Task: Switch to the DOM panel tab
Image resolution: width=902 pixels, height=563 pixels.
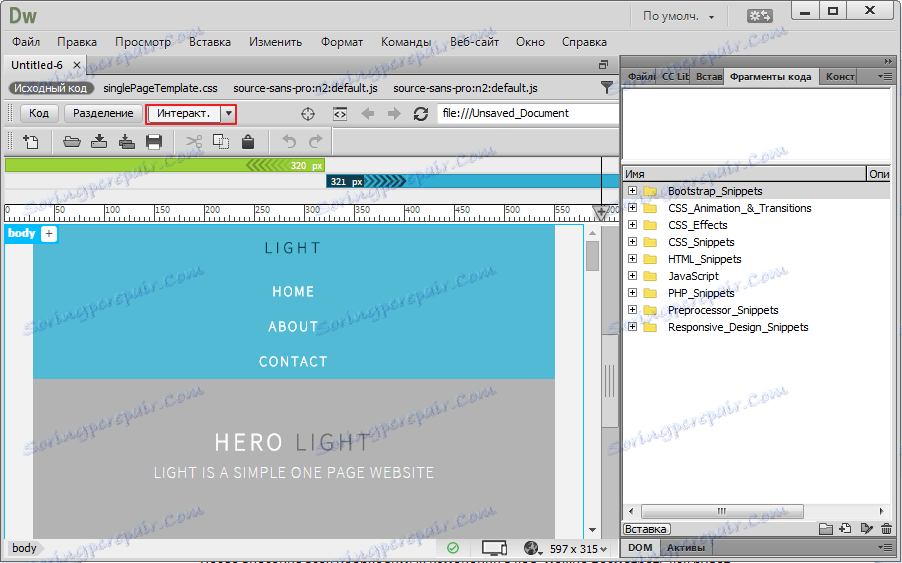Action: point(640,547)
